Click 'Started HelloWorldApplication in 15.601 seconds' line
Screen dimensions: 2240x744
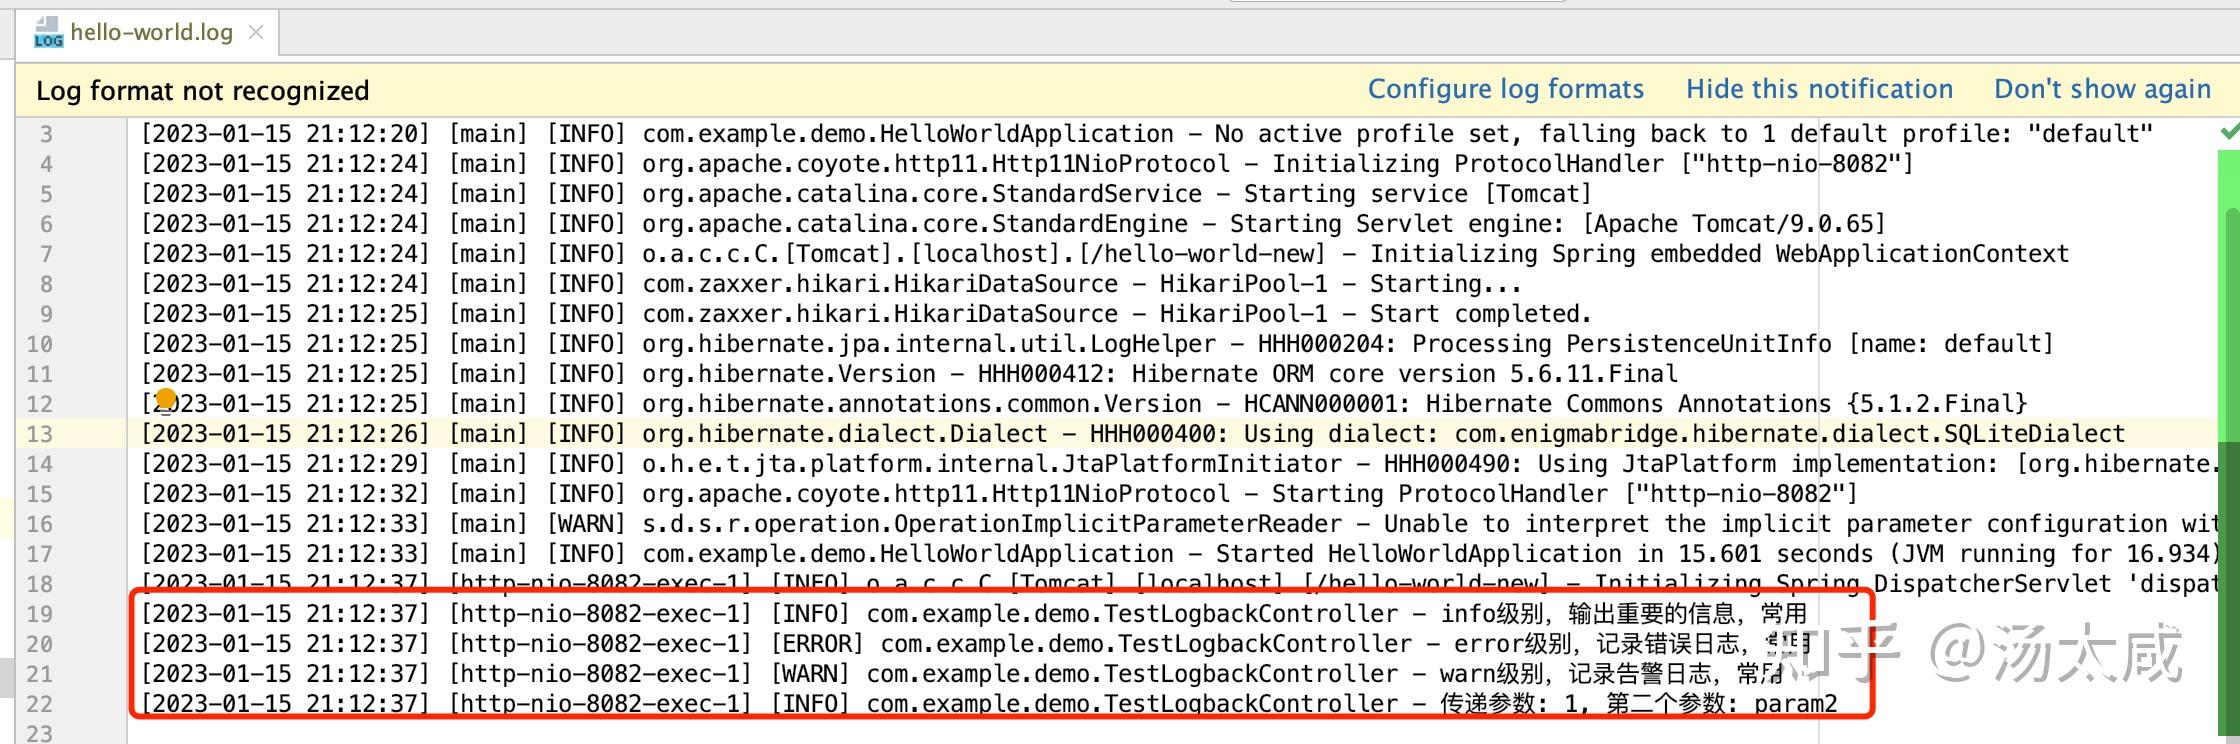(x=1178, y=554)
